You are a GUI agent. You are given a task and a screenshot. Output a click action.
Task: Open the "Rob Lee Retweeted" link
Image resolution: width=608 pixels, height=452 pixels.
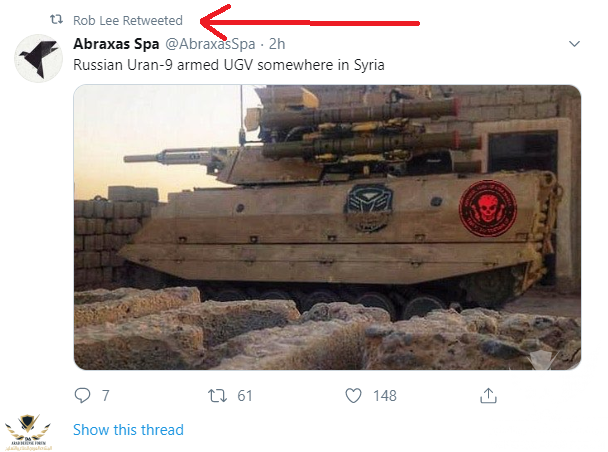click(127, 20)
